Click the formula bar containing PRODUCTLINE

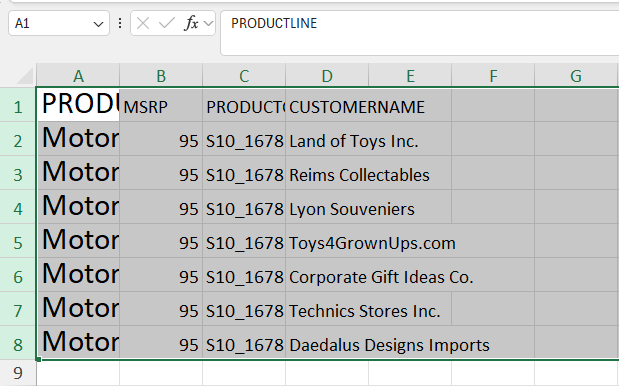[420, 33]
